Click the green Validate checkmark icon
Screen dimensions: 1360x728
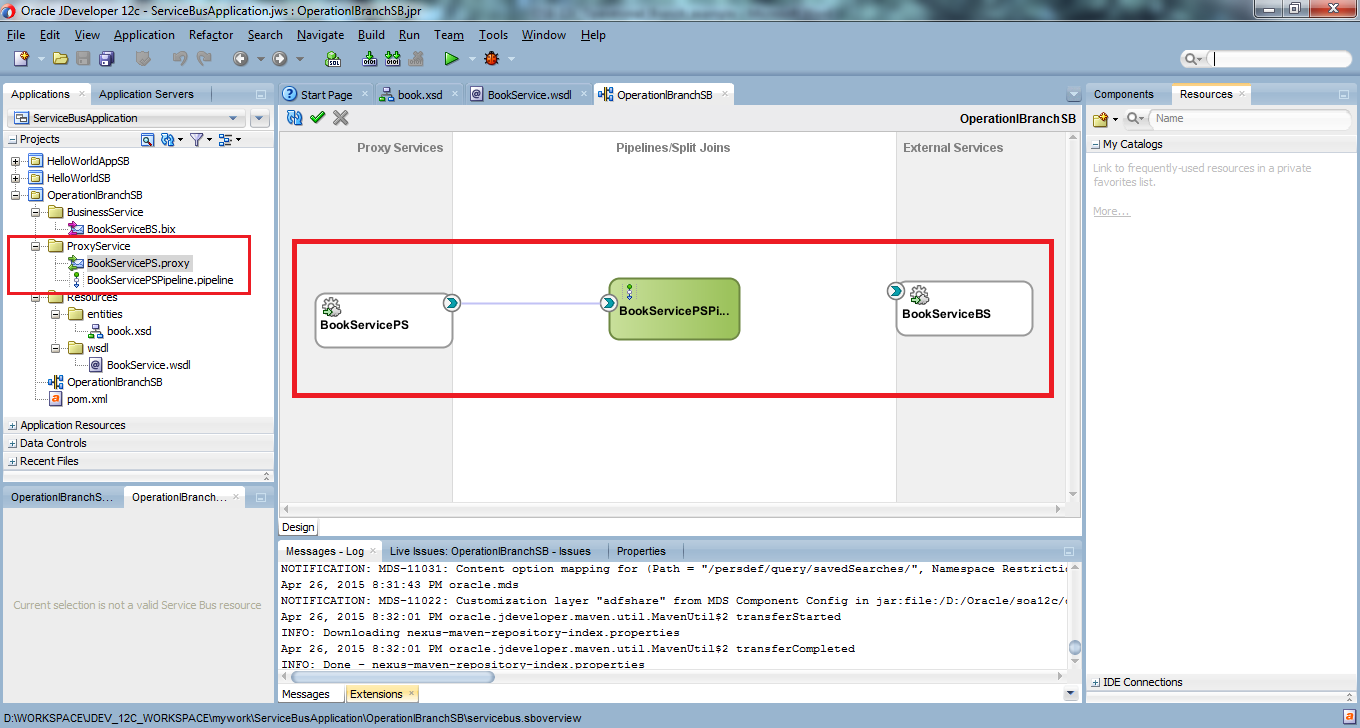coord(318,118)
